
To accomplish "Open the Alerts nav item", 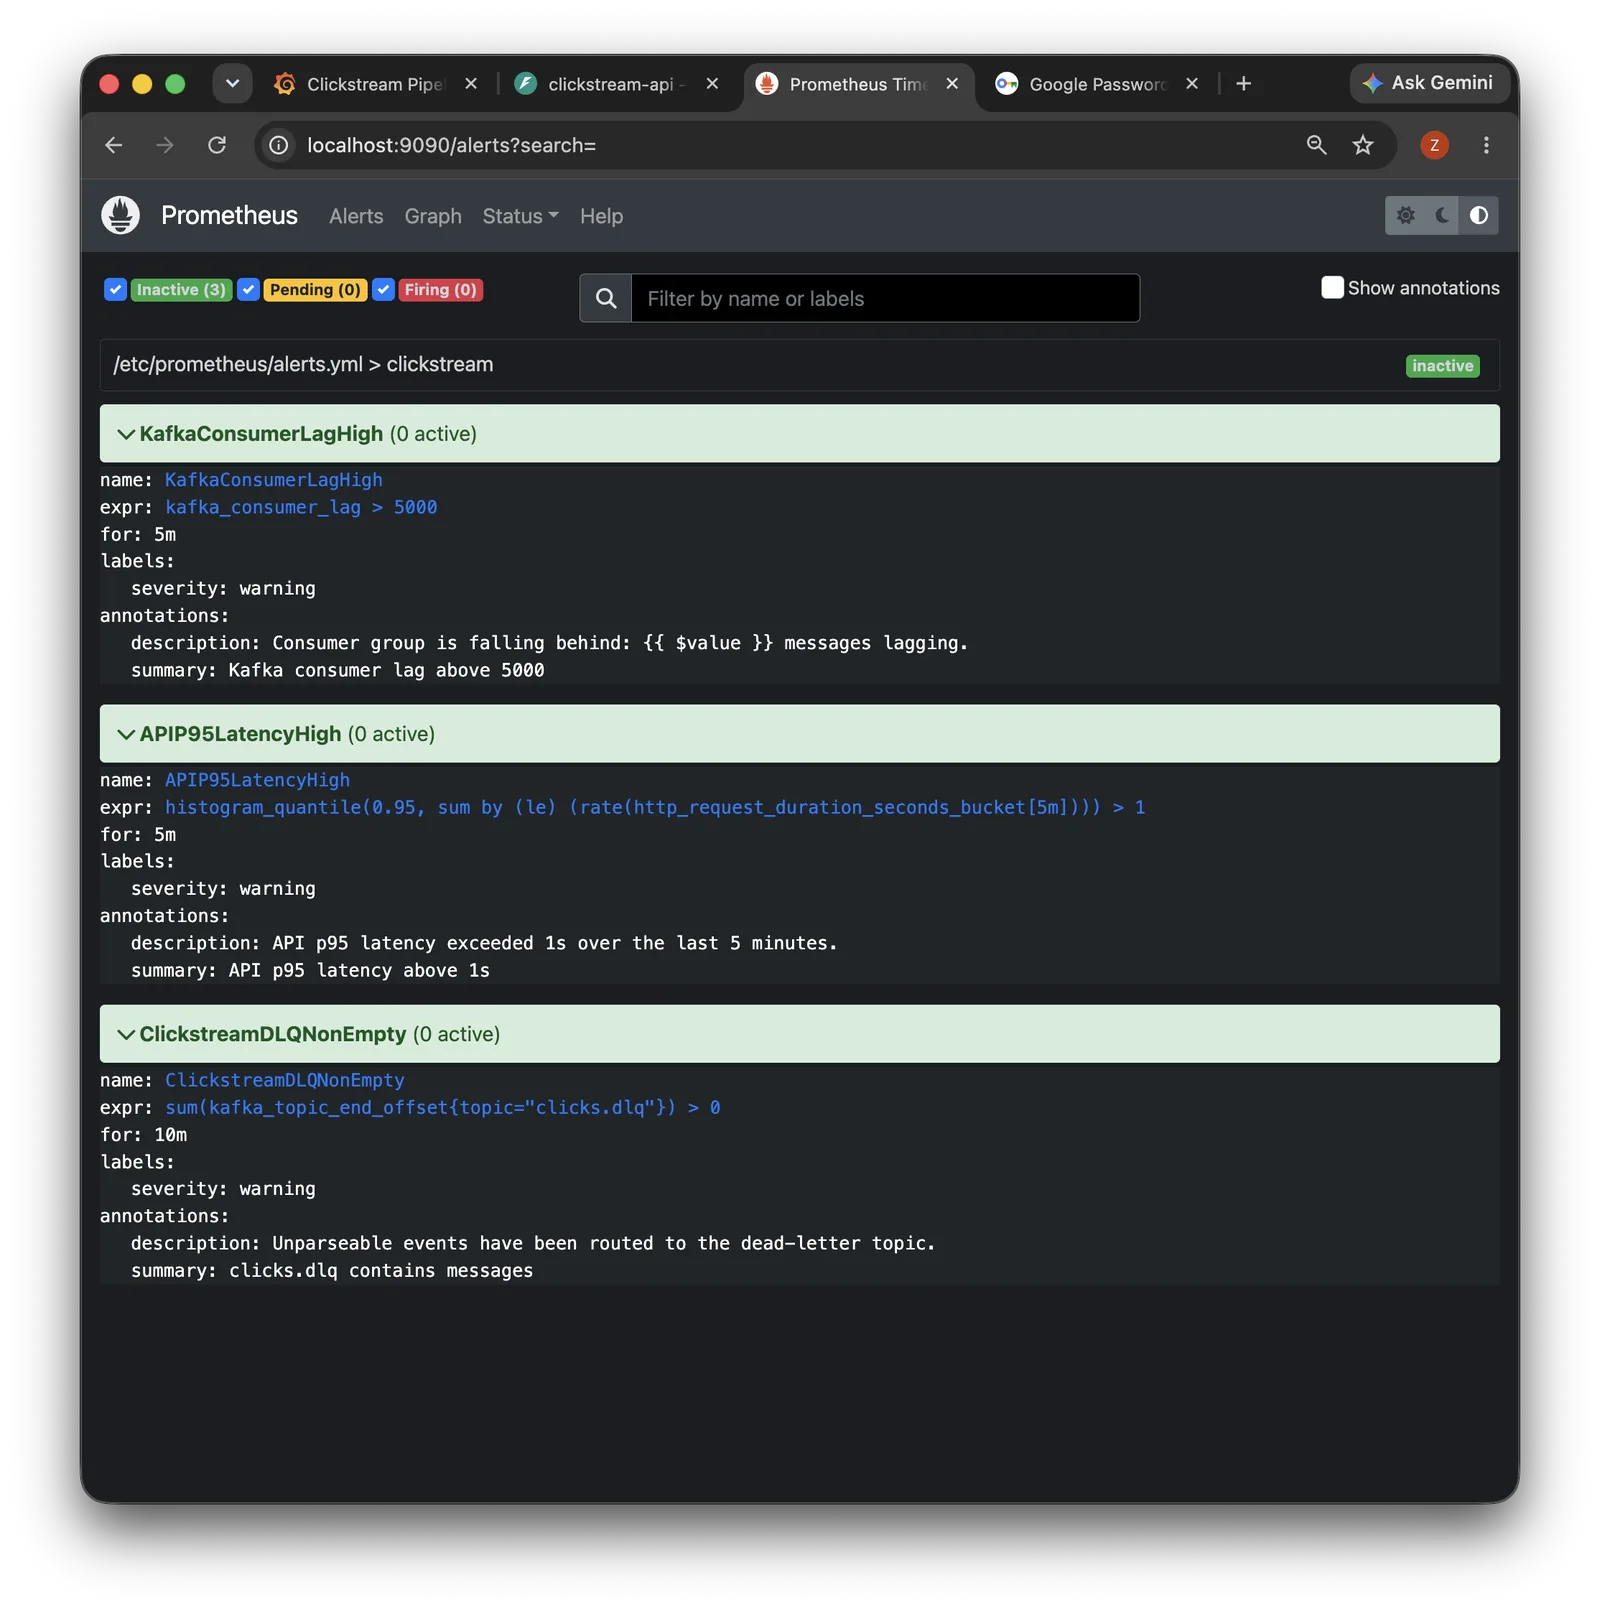I will click(356, 216).
